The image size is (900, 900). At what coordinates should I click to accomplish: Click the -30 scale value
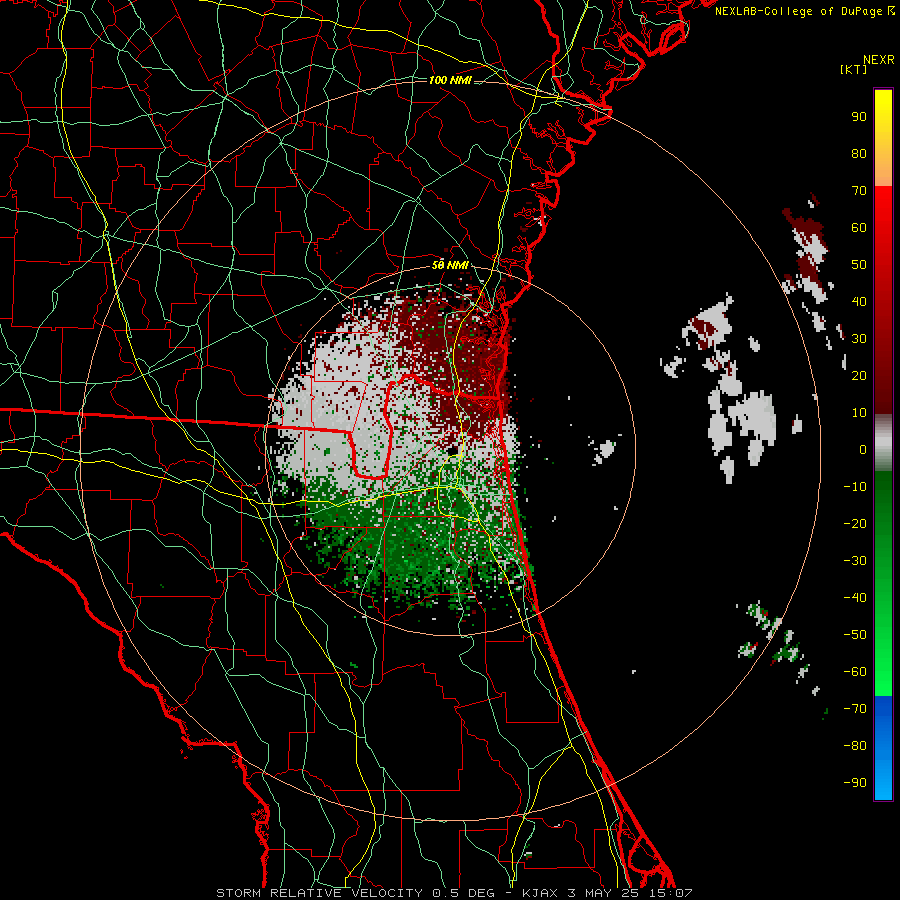point(855,561)
